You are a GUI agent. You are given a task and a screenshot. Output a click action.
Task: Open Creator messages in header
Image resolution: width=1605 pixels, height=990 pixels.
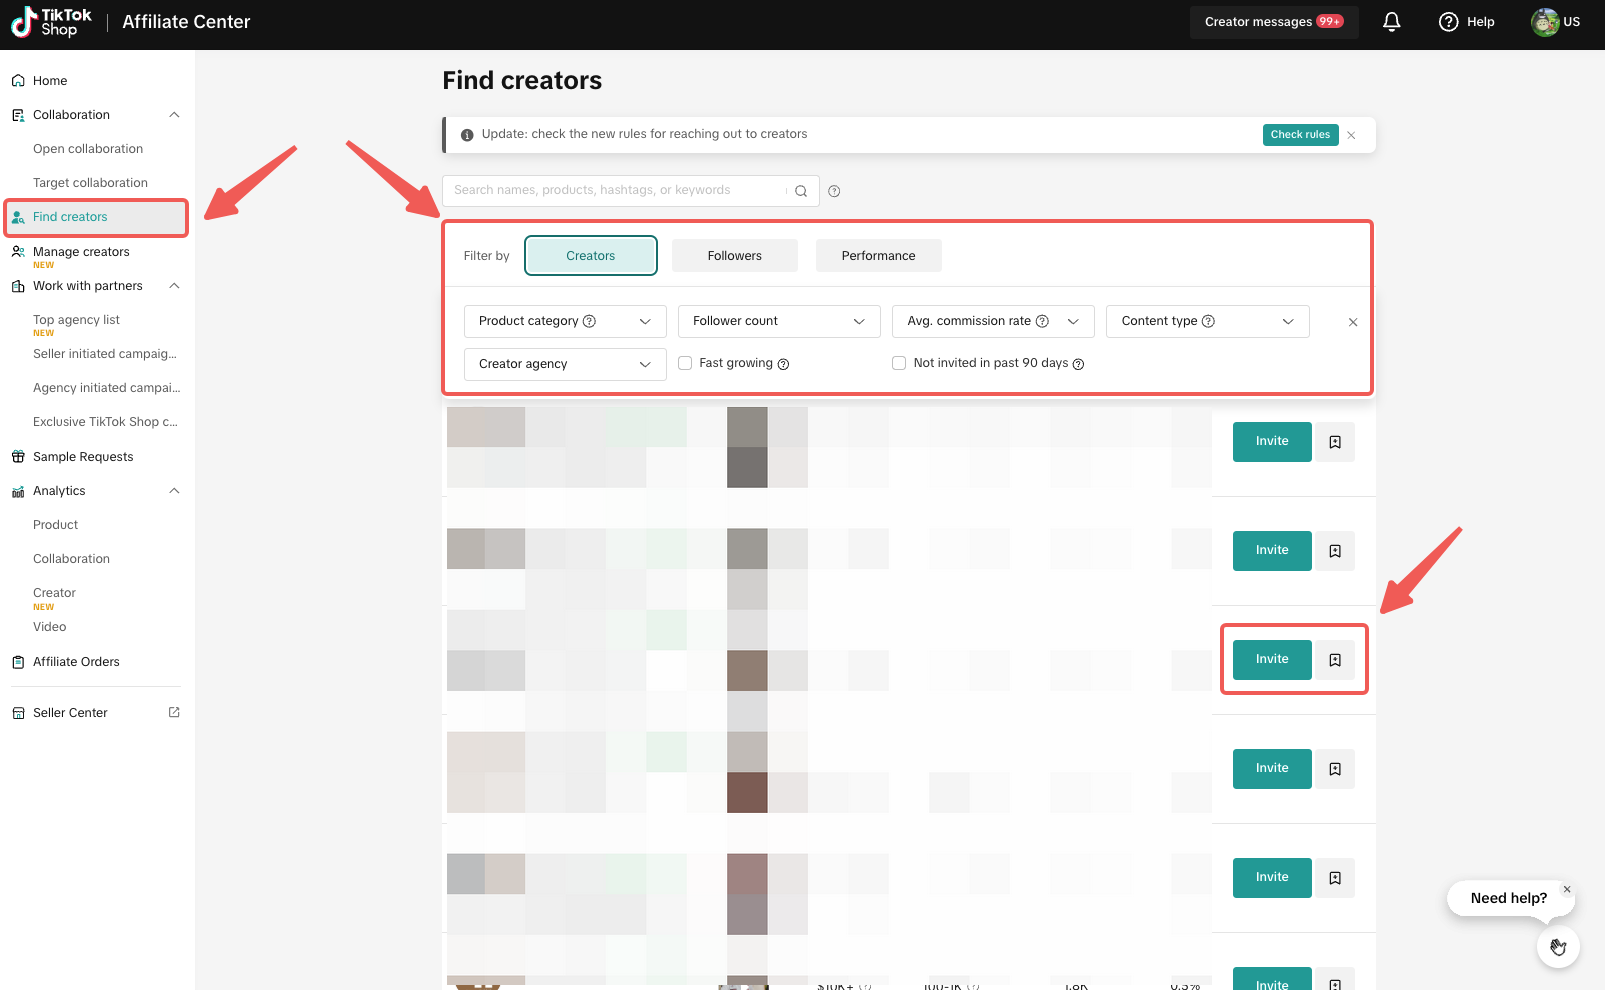pyautogui.click(x=1273, y=22)
